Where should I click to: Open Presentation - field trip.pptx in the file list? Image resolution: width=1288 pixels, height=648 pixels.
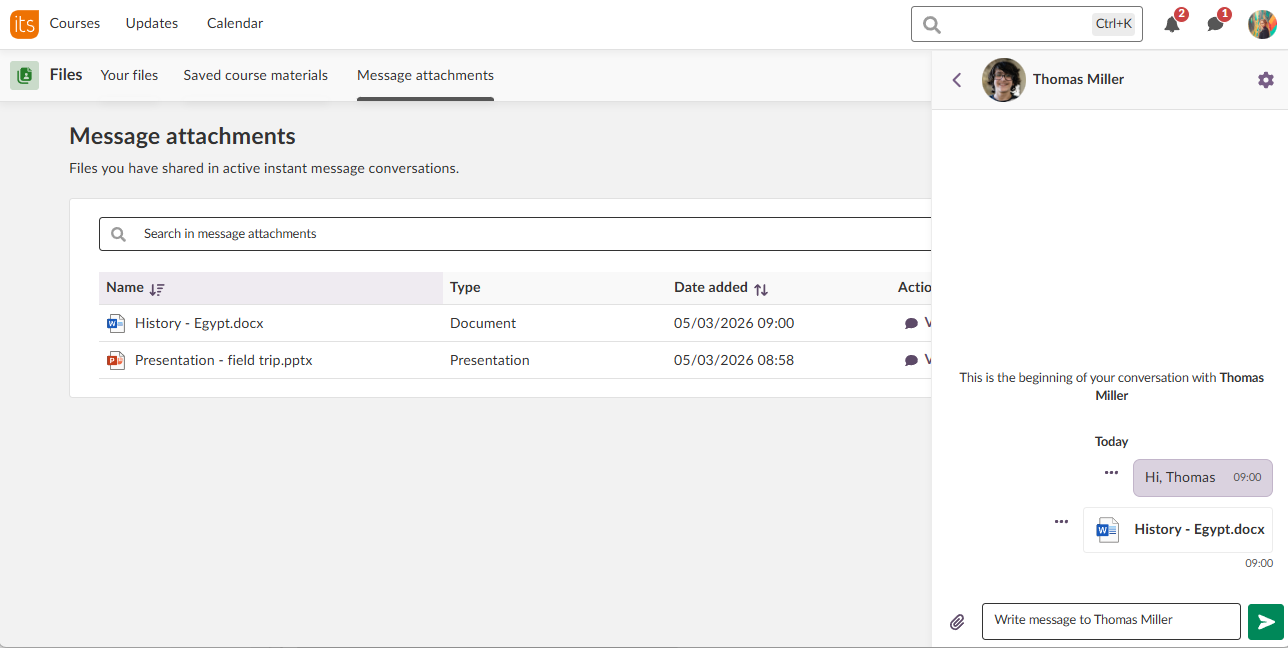click(x=223, y=360)
